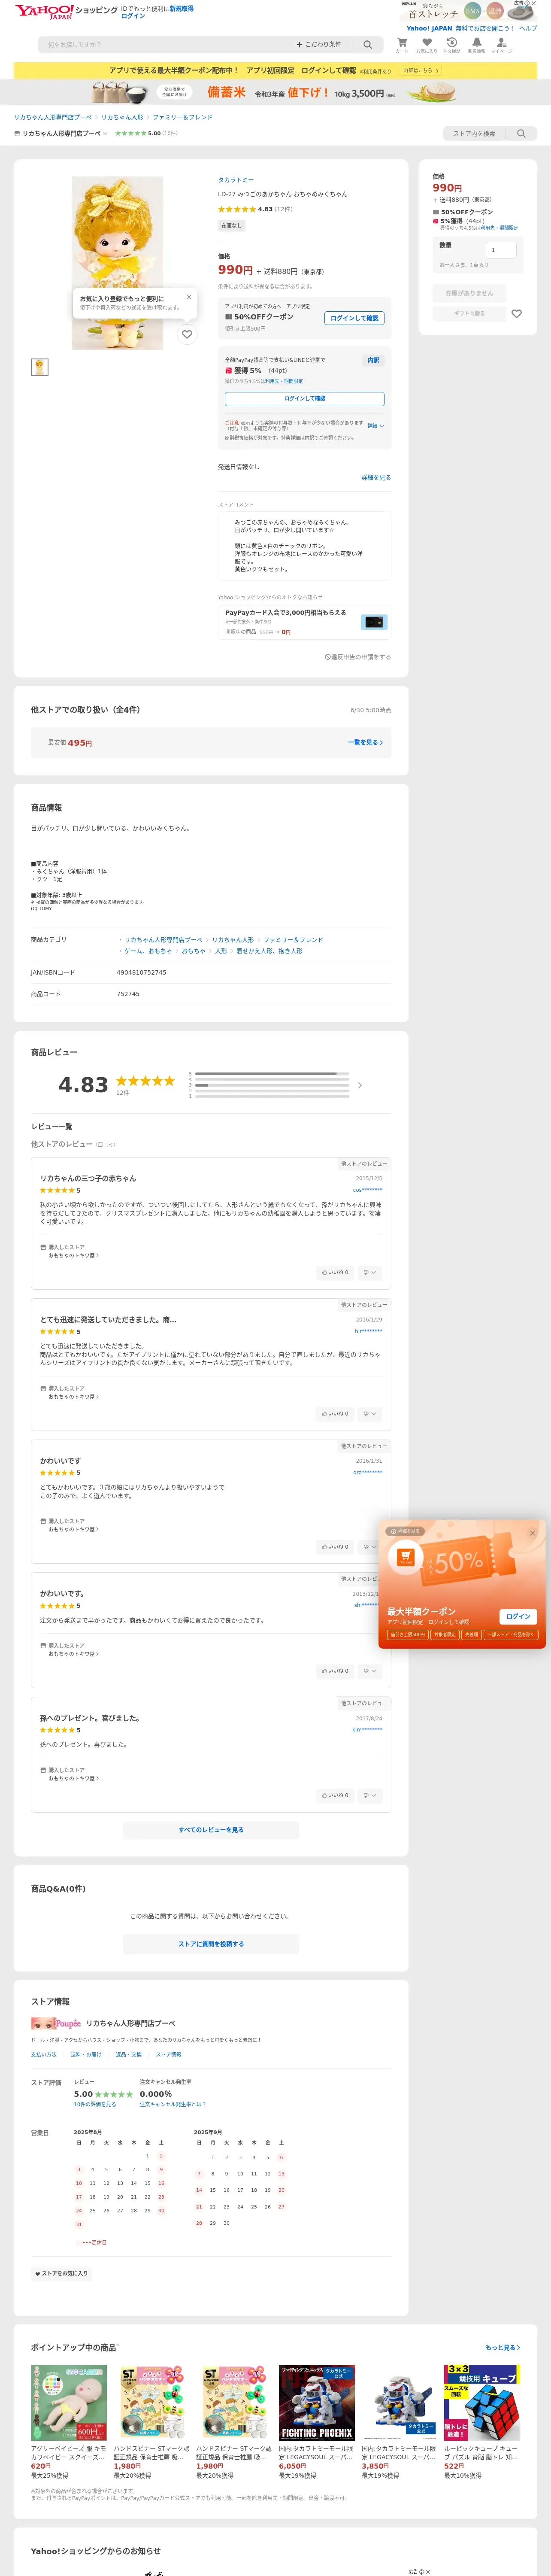Screen dimensions: 551x2576
Task: Click the 新規取得 ID link
Action: click(182, 8)
